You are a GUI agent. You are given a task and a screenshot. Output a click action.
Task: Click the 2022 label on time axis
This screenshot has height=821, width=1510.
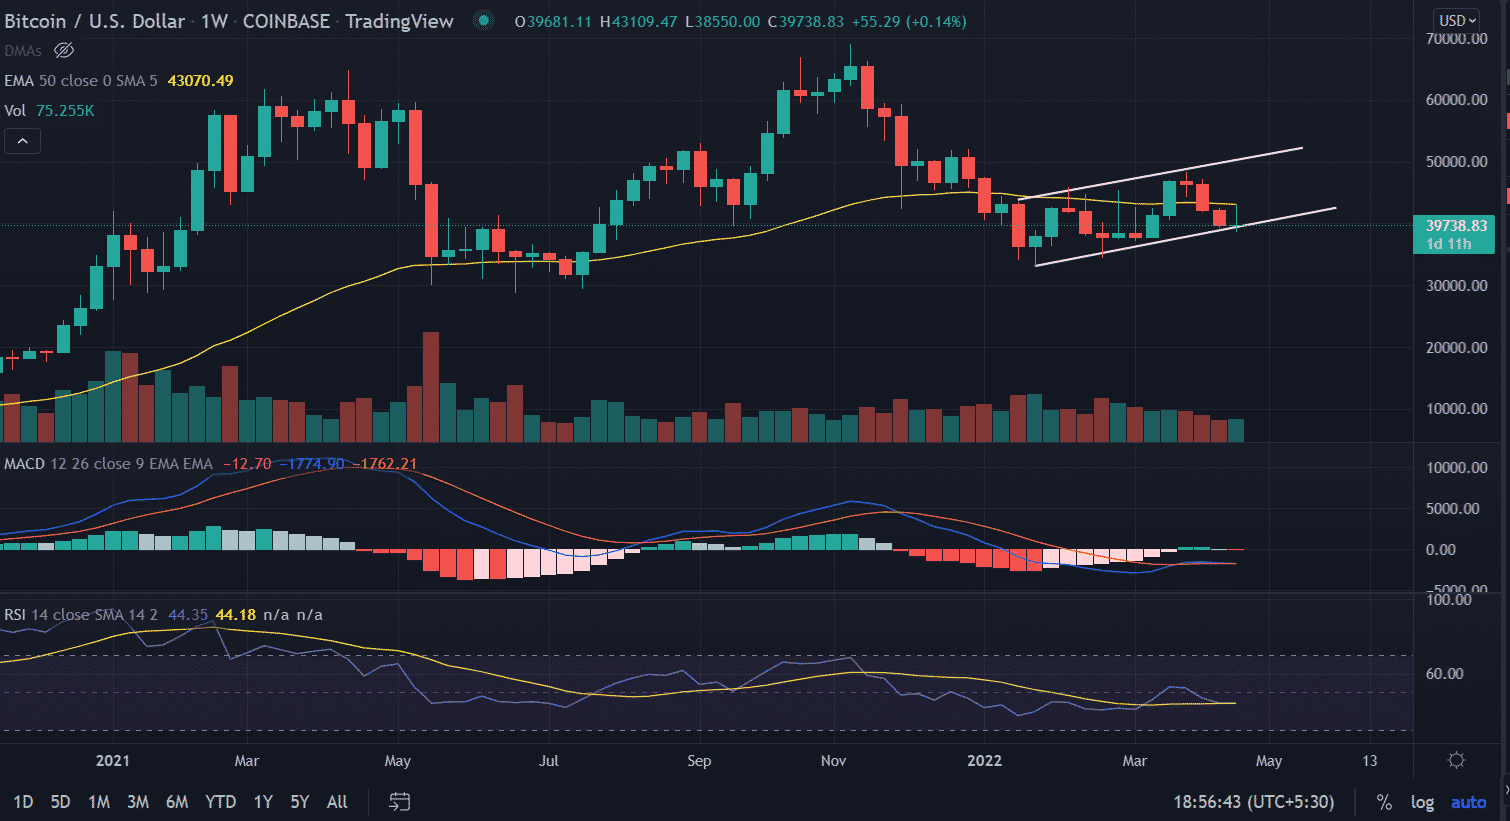[984, 760]
